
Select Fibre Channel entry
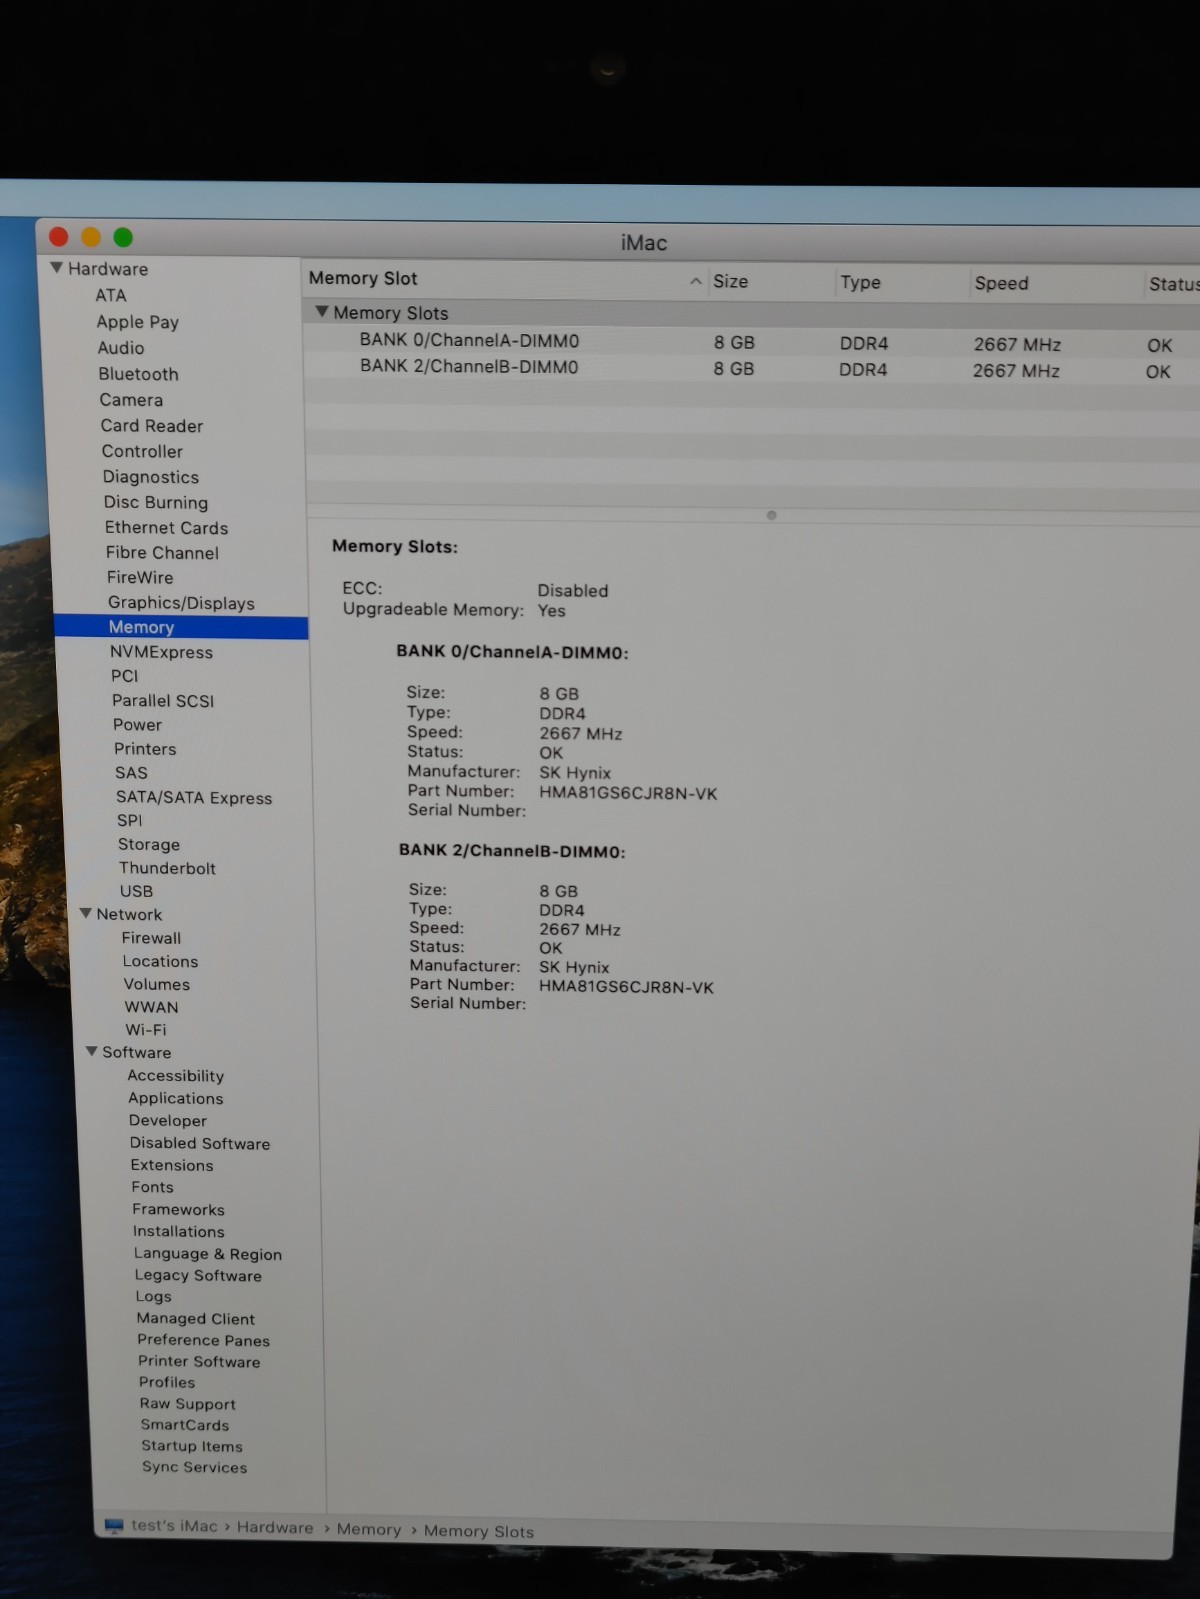coord(162,553)
